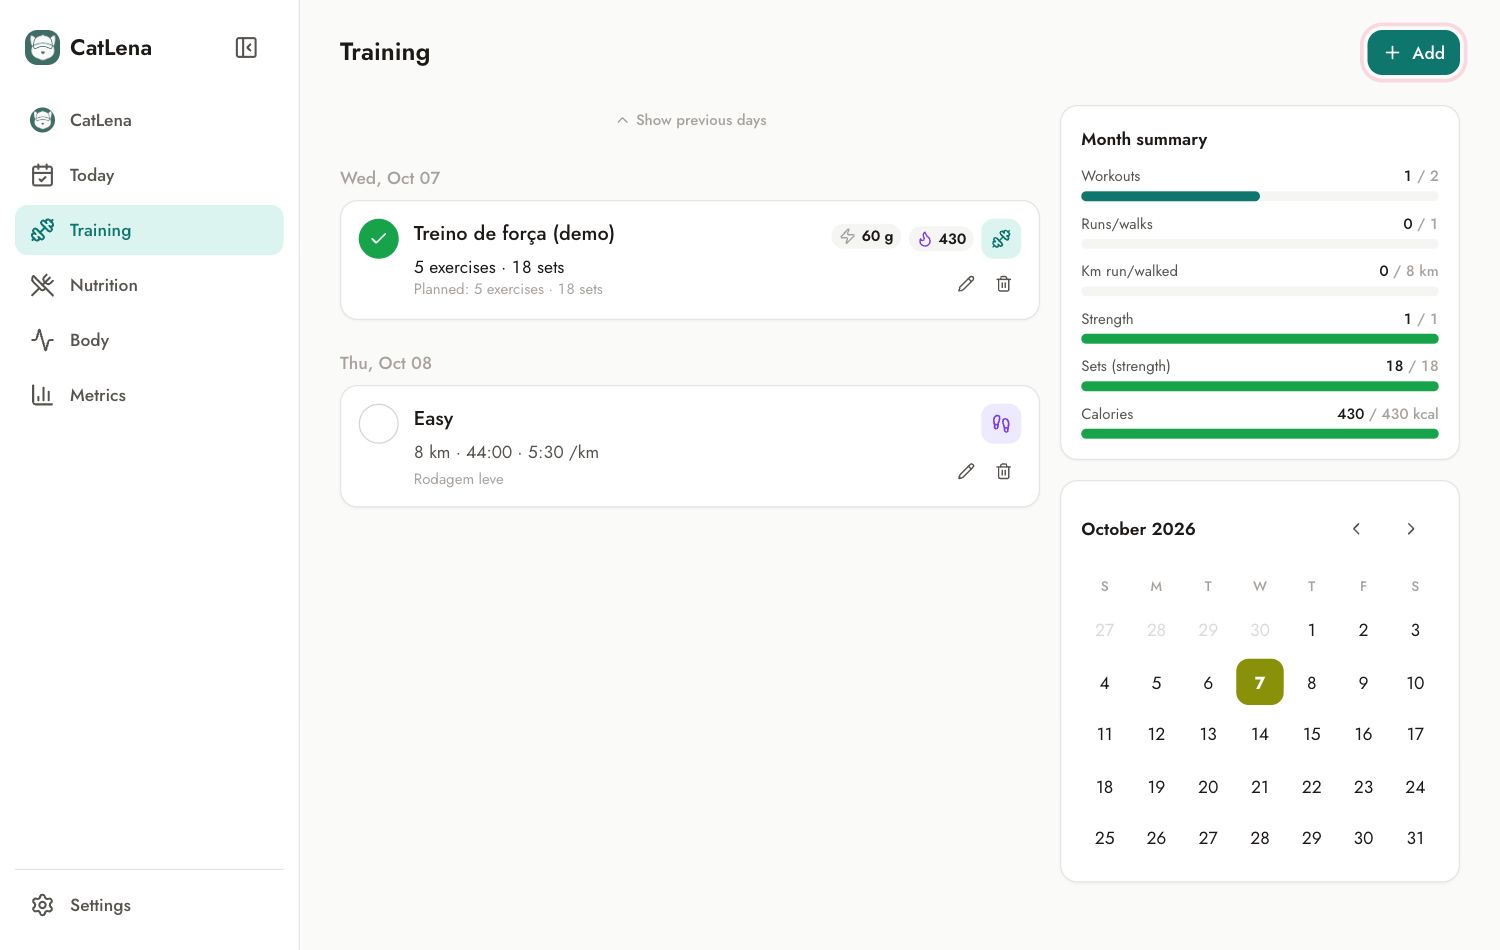The image size is (1500, 950).
Task: Navigate to Nutrition
Action: click(149, 285)
